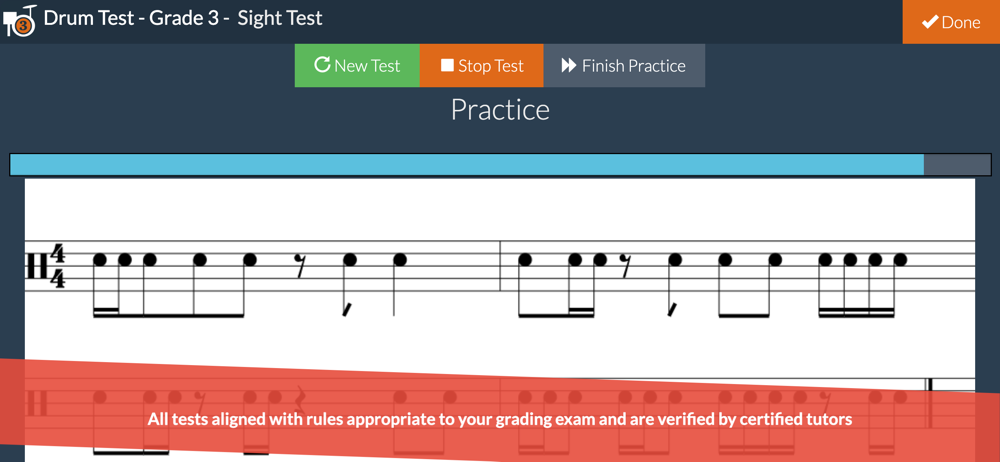Viewport: 1000px width, 462px height.
Task: Click the white stop square icon
Action: click(446, 65)
